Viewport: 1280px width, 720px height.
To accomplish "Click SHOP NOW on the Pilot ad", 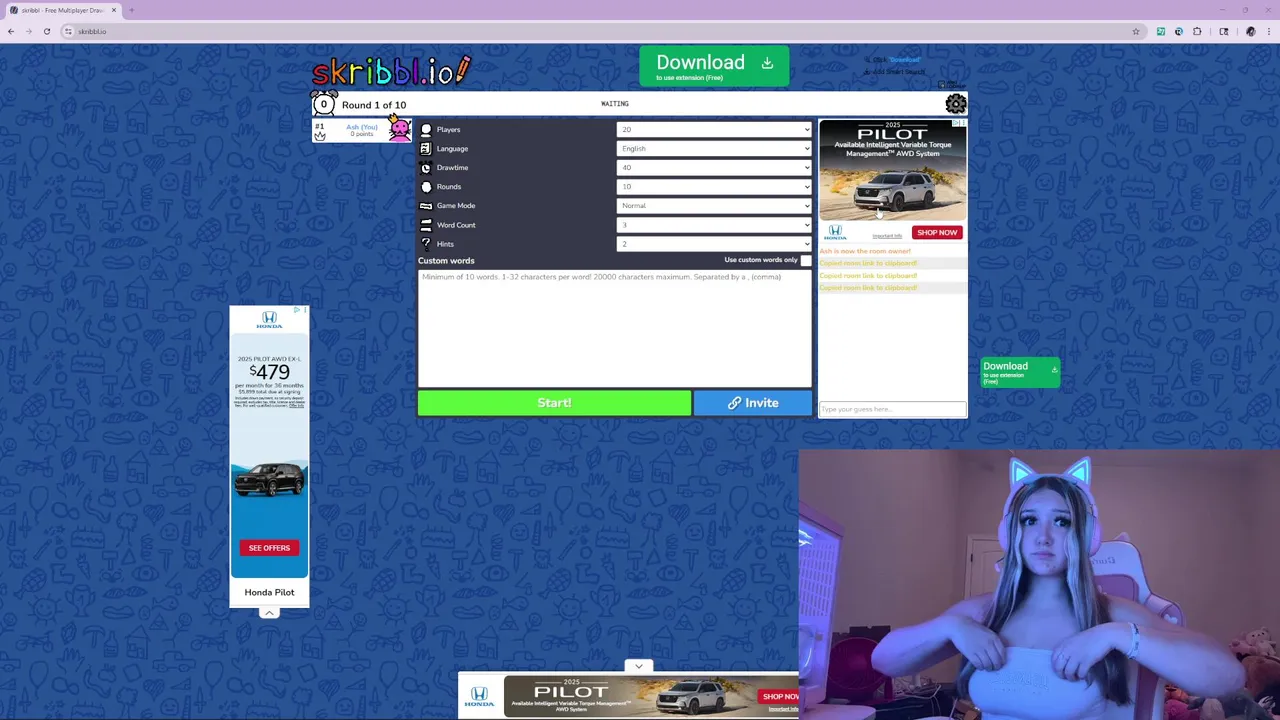I will point(937,232).
